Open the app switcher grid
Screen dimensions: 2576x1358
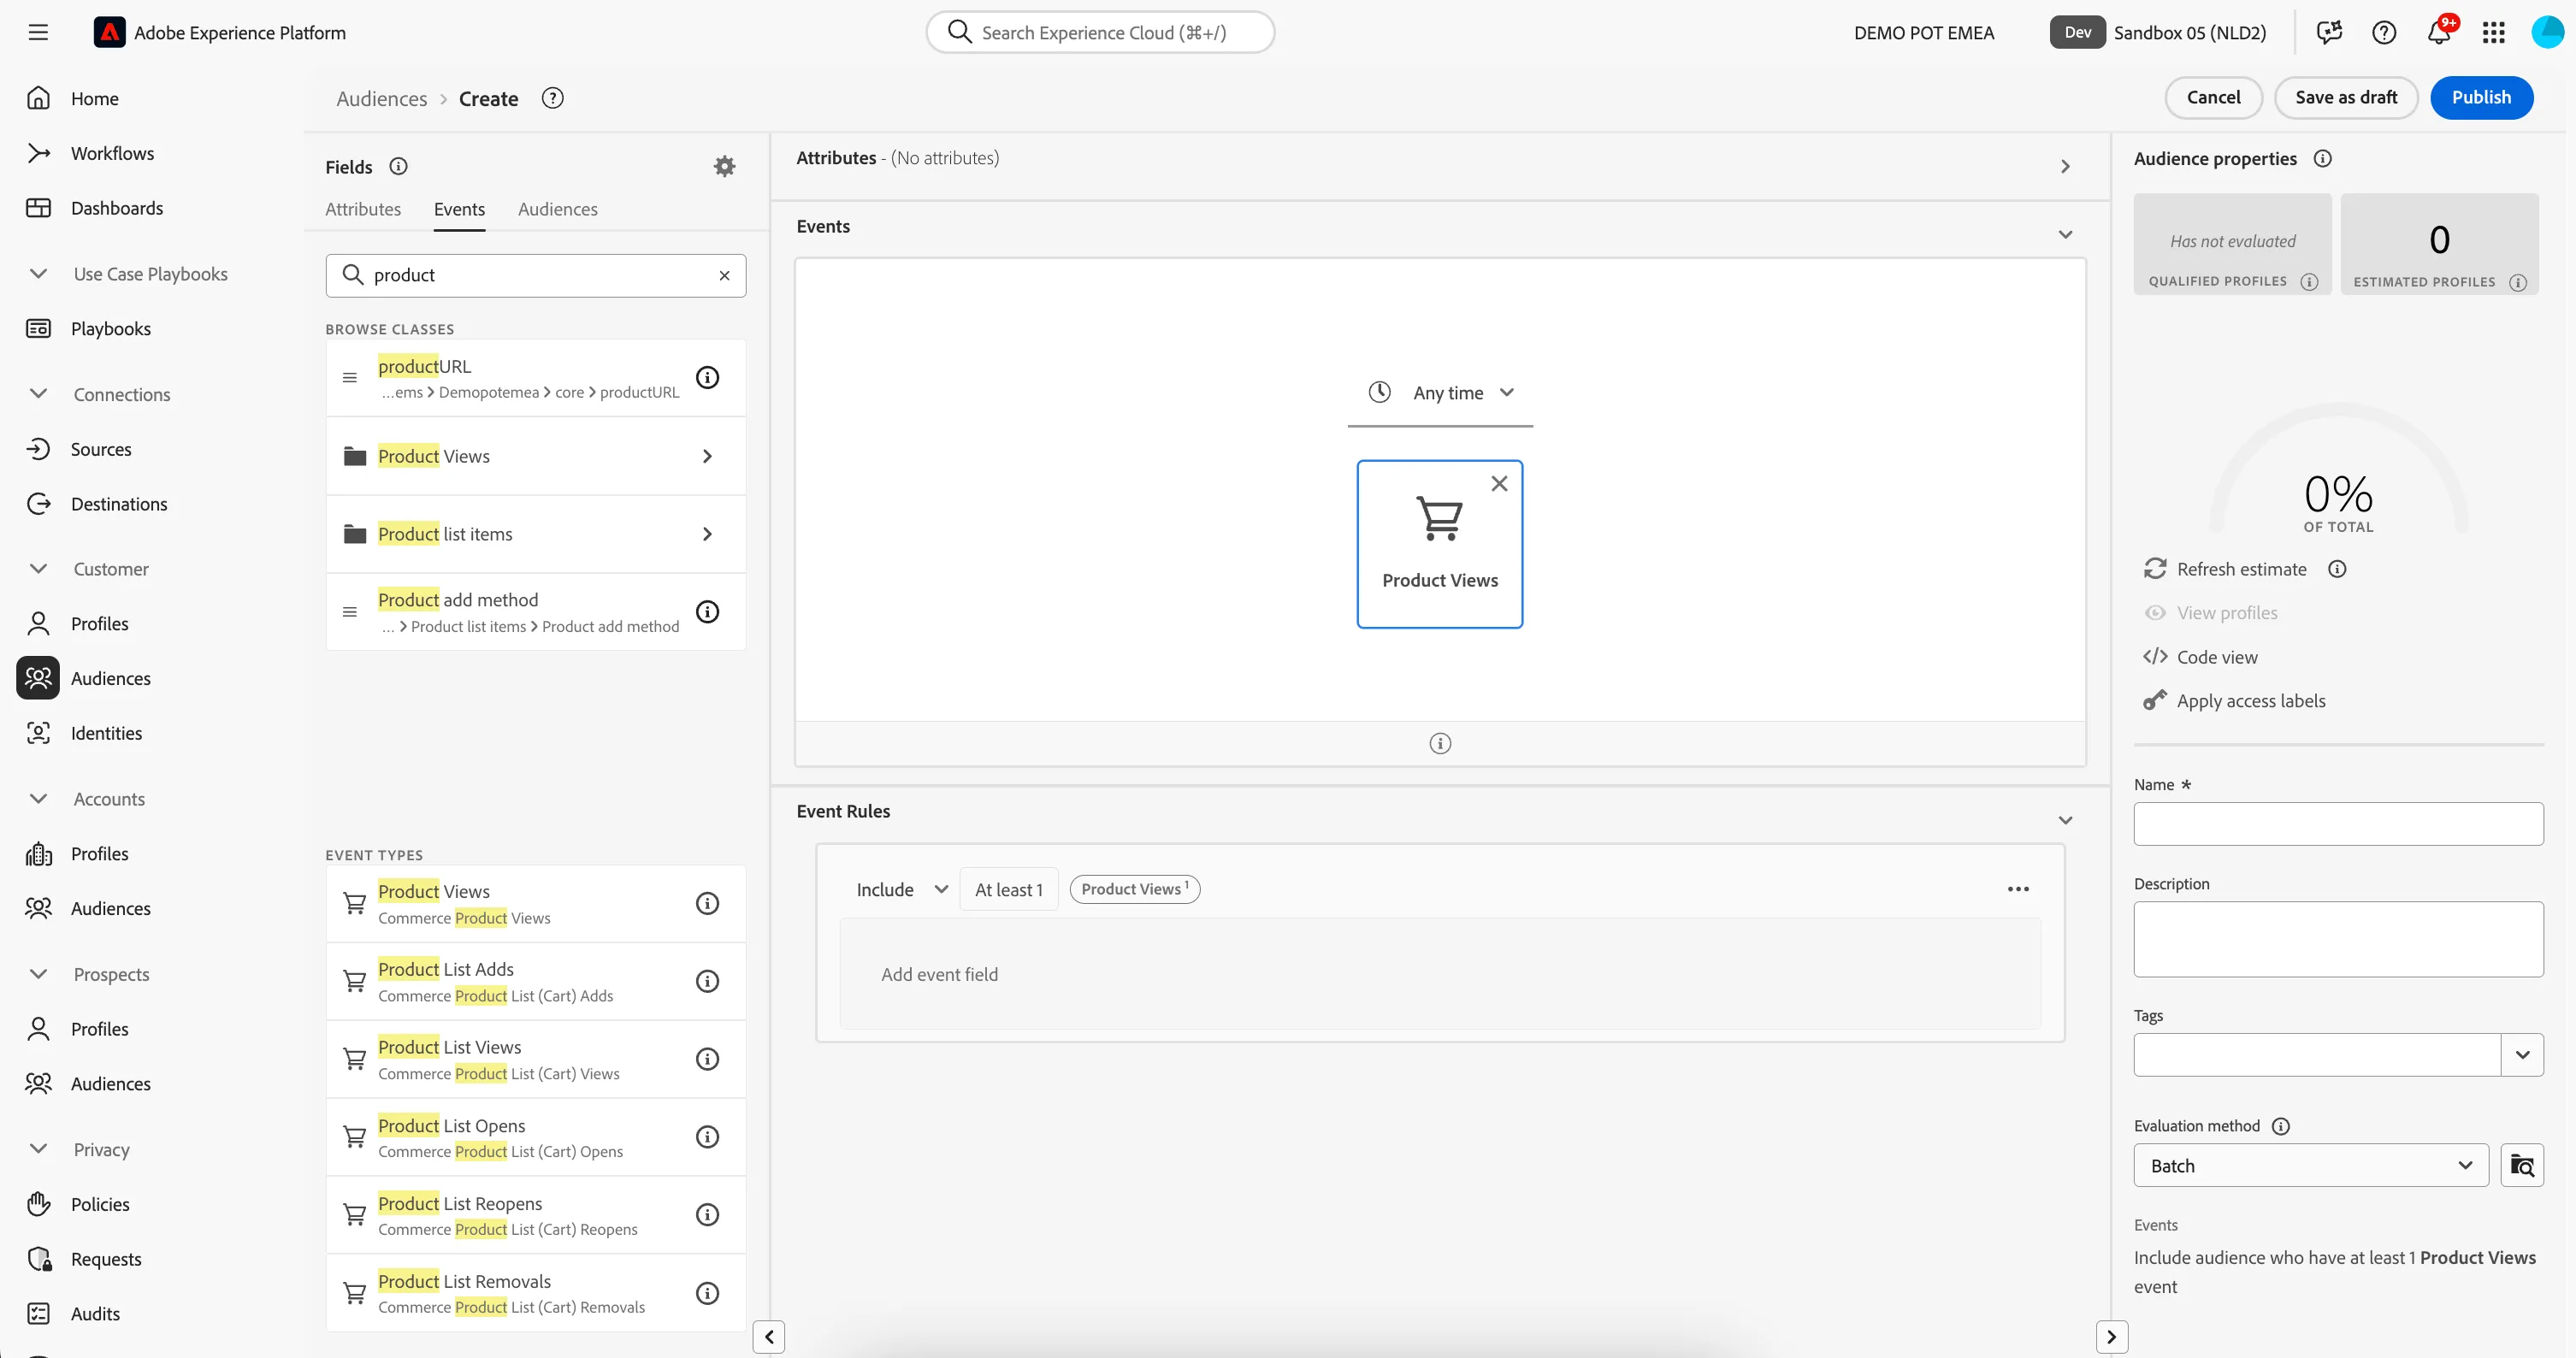[x=2493, y=32]
